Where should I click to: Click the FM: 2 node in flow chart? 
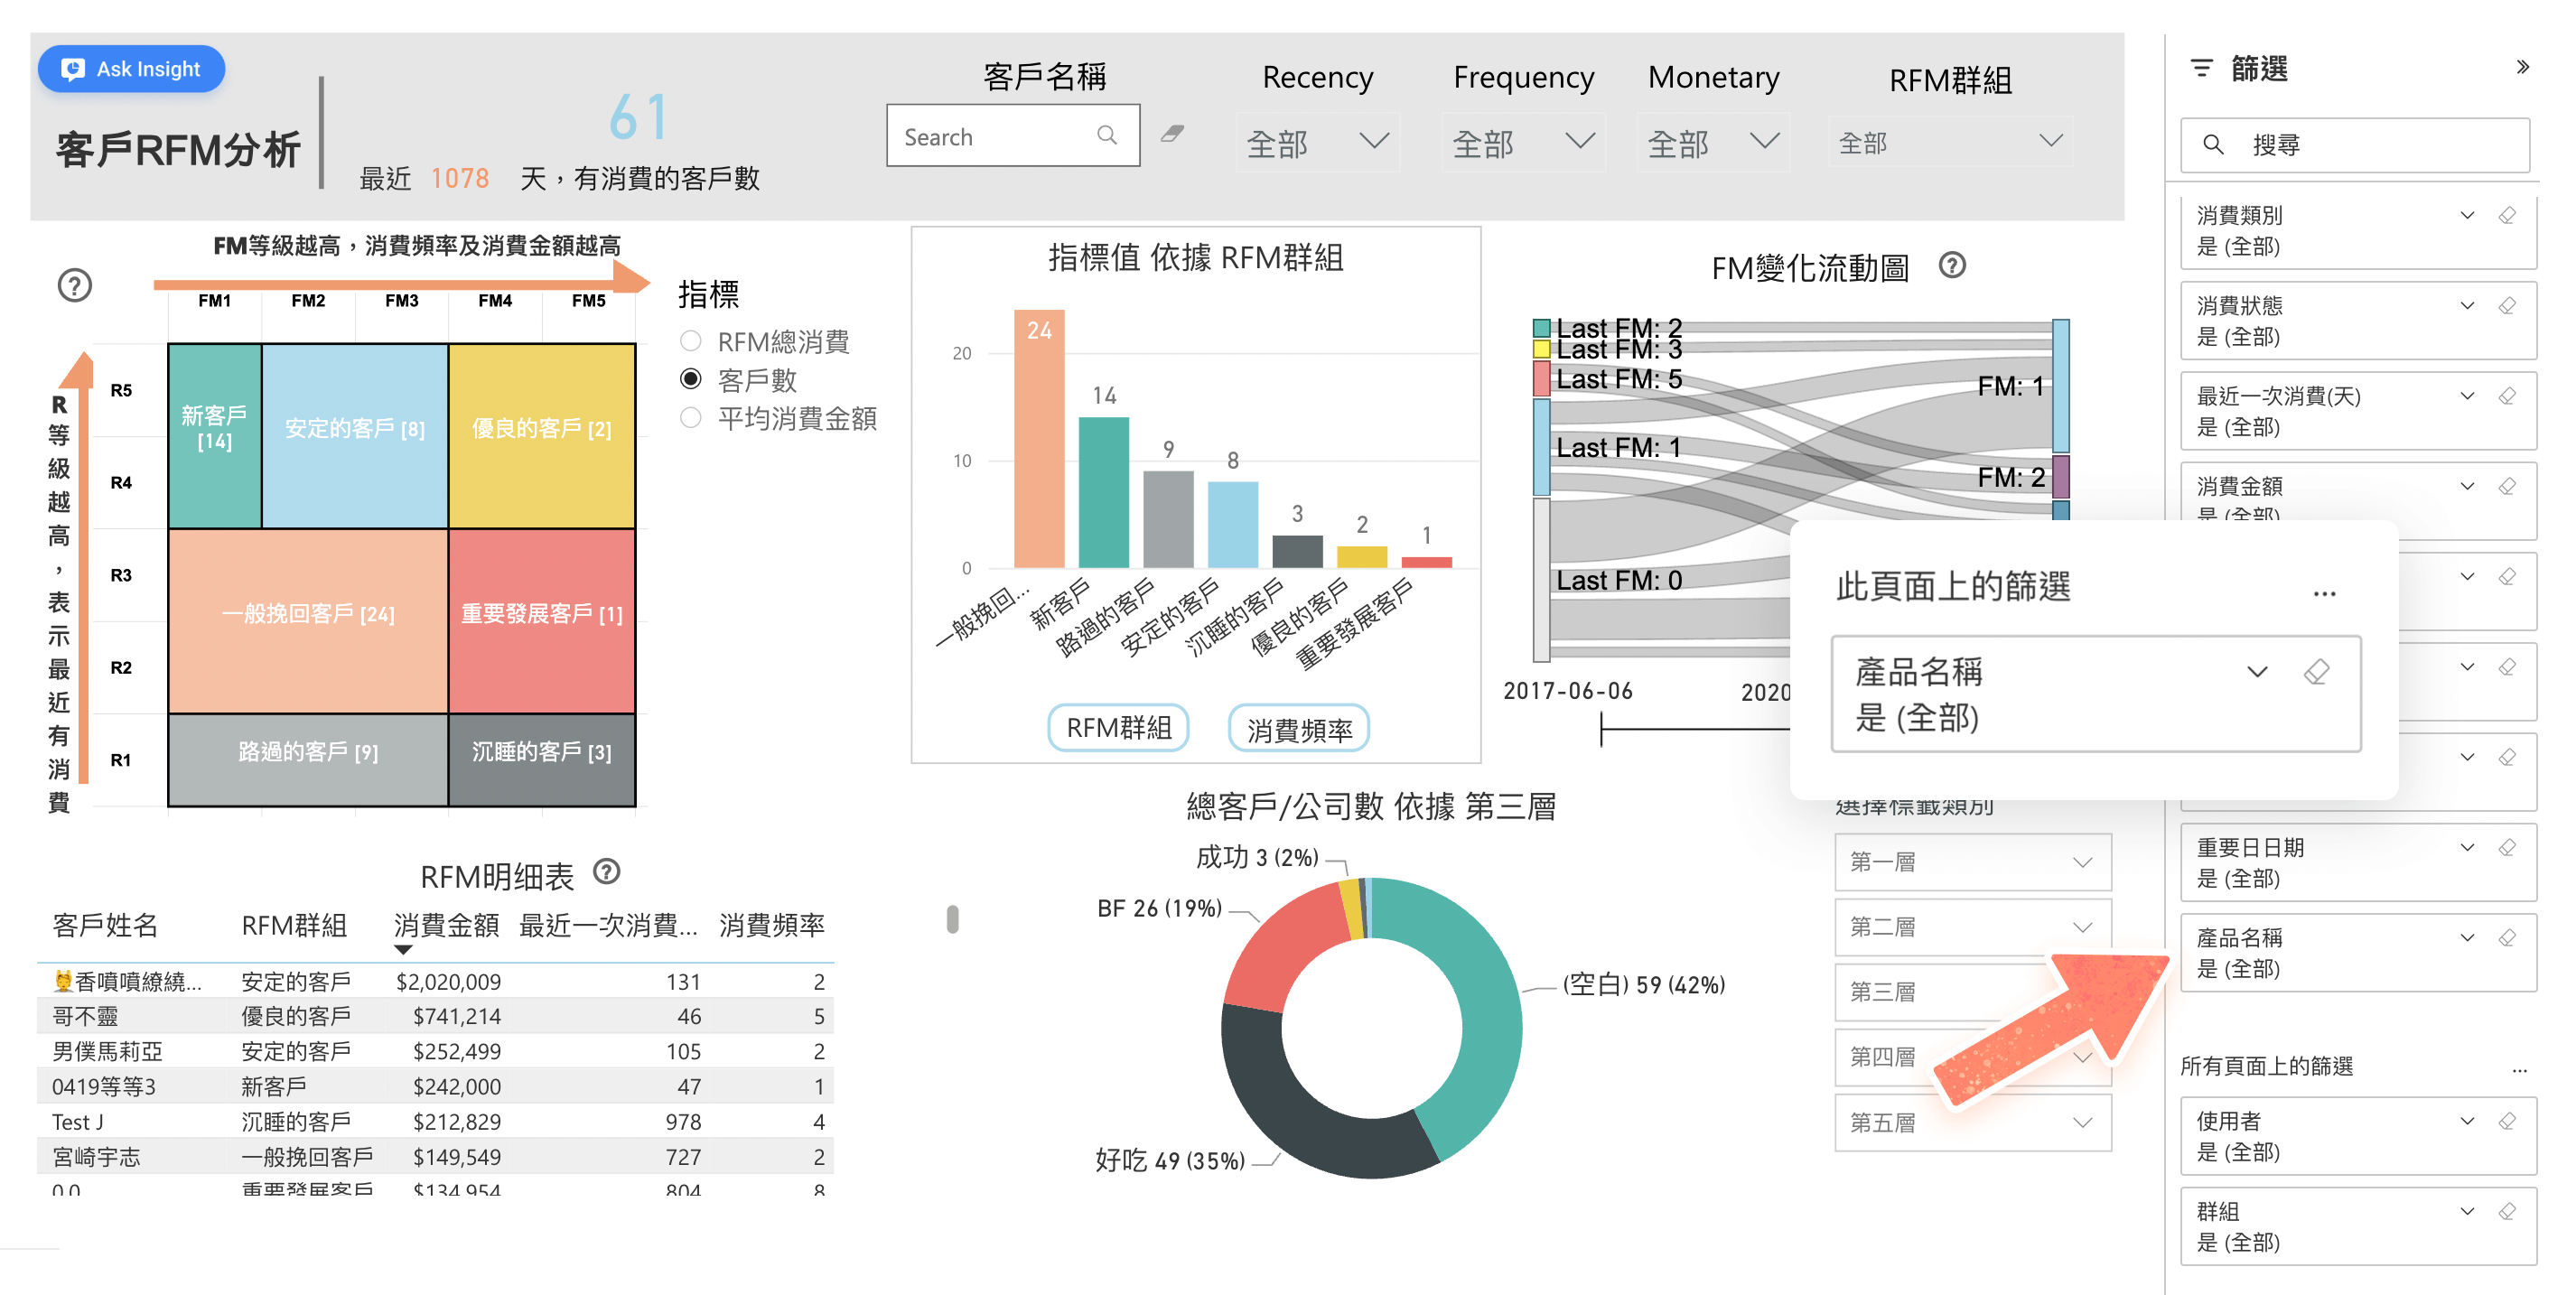(2061, 476)
